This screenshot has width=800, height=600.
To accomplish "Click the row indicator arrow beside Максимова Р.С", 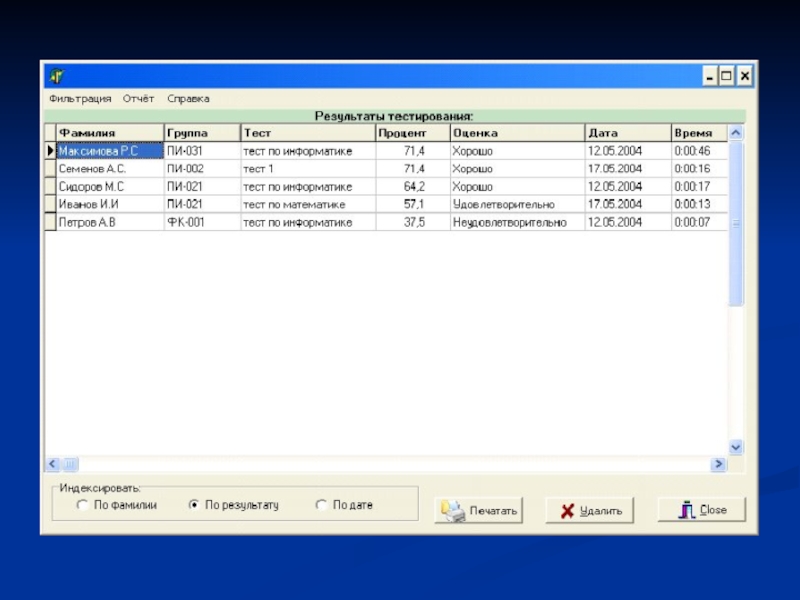I will pyautogui.click(x=50, y=151).
